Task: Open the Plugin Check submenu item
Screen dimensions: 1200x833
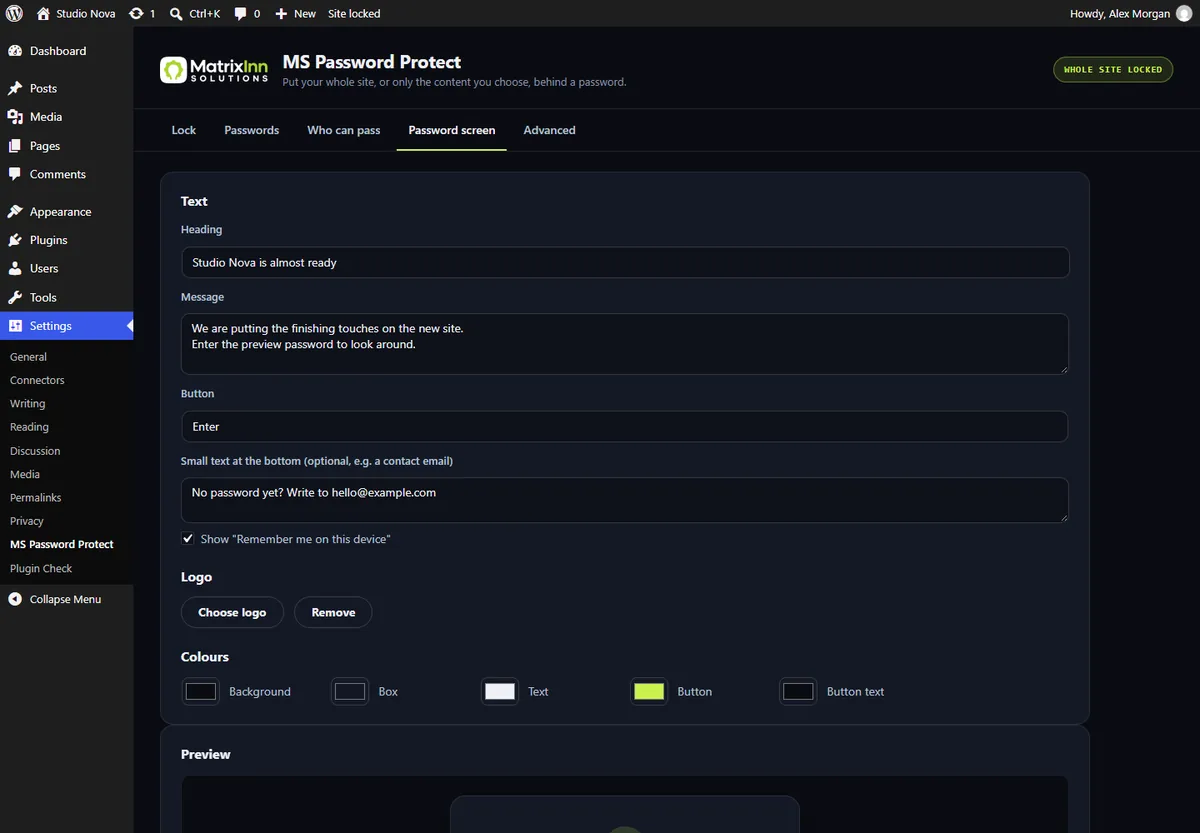Action: [41, 568]
